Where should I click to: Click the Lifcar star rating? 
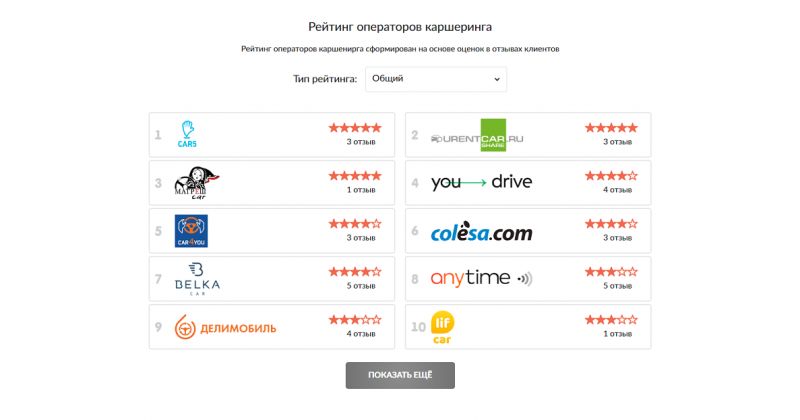click(611, 320)
